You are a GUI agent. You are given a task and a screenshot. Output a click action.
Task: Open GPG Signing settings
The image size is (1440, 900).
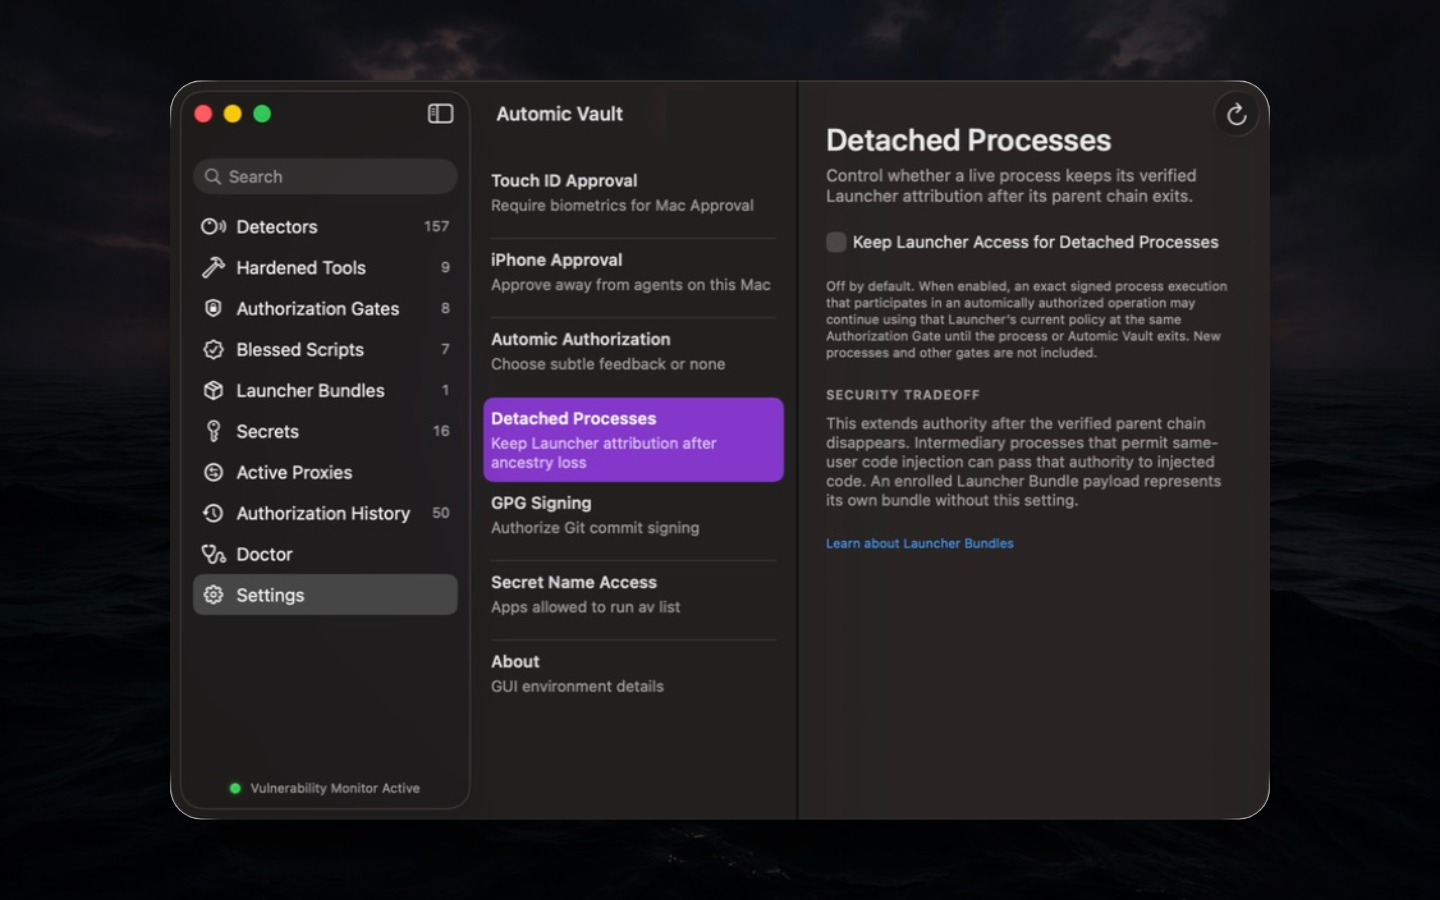633,515
